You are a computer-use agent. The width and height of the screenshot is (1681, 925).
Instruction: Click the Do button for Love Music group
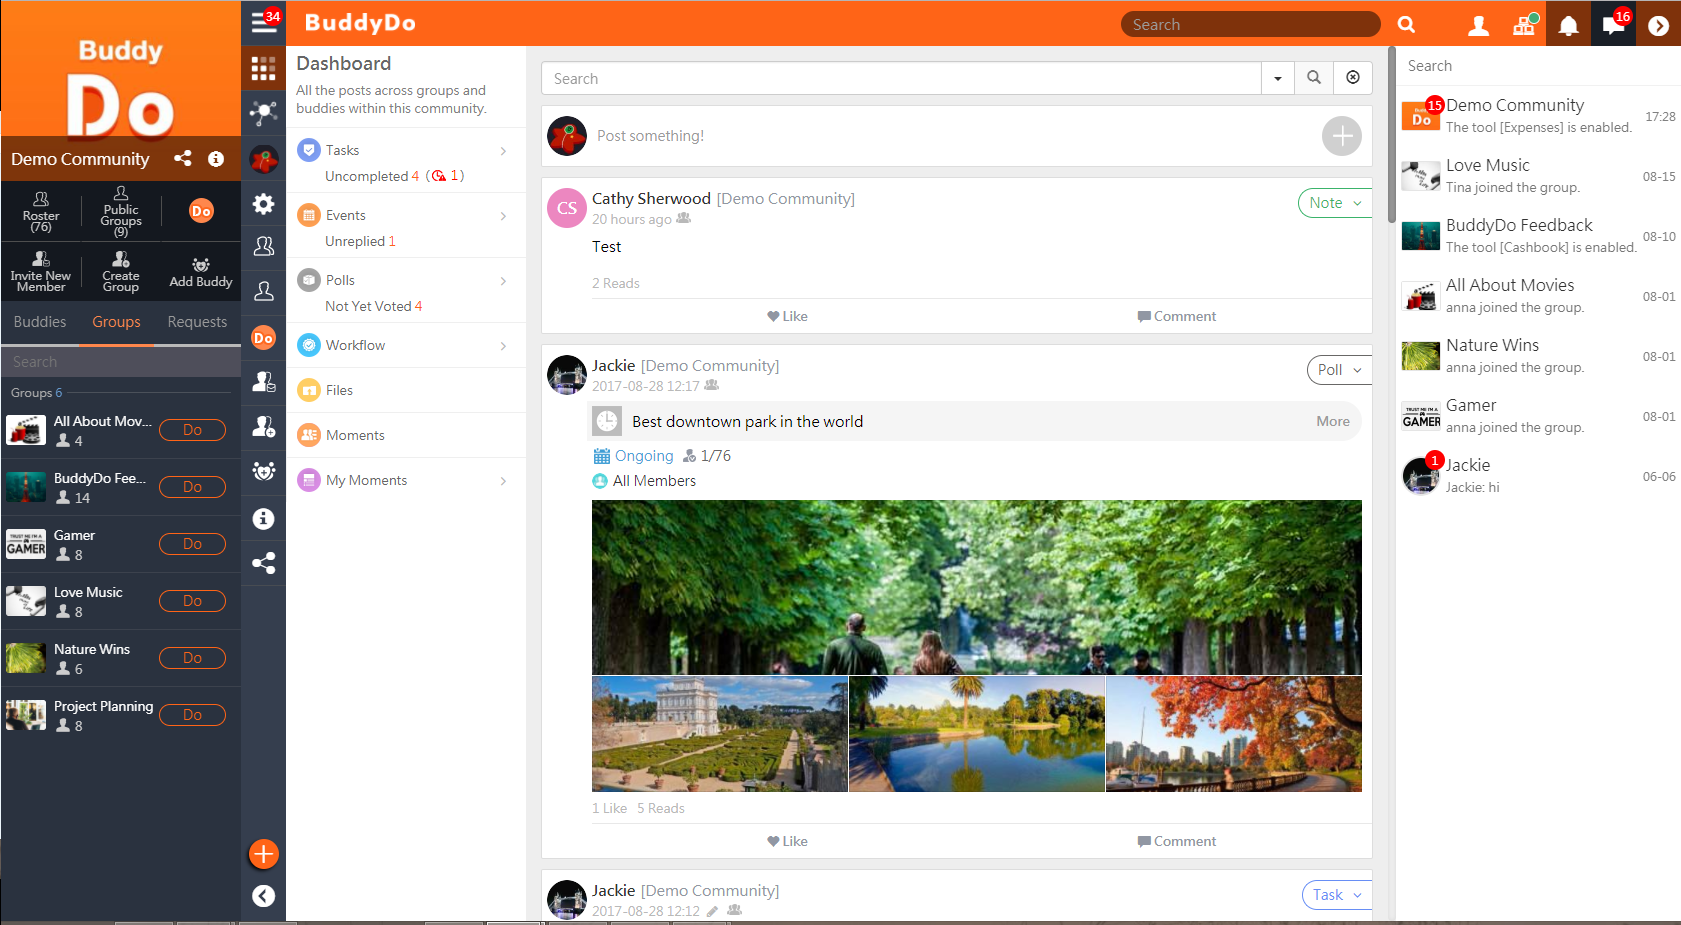click(x=192, y=601)
